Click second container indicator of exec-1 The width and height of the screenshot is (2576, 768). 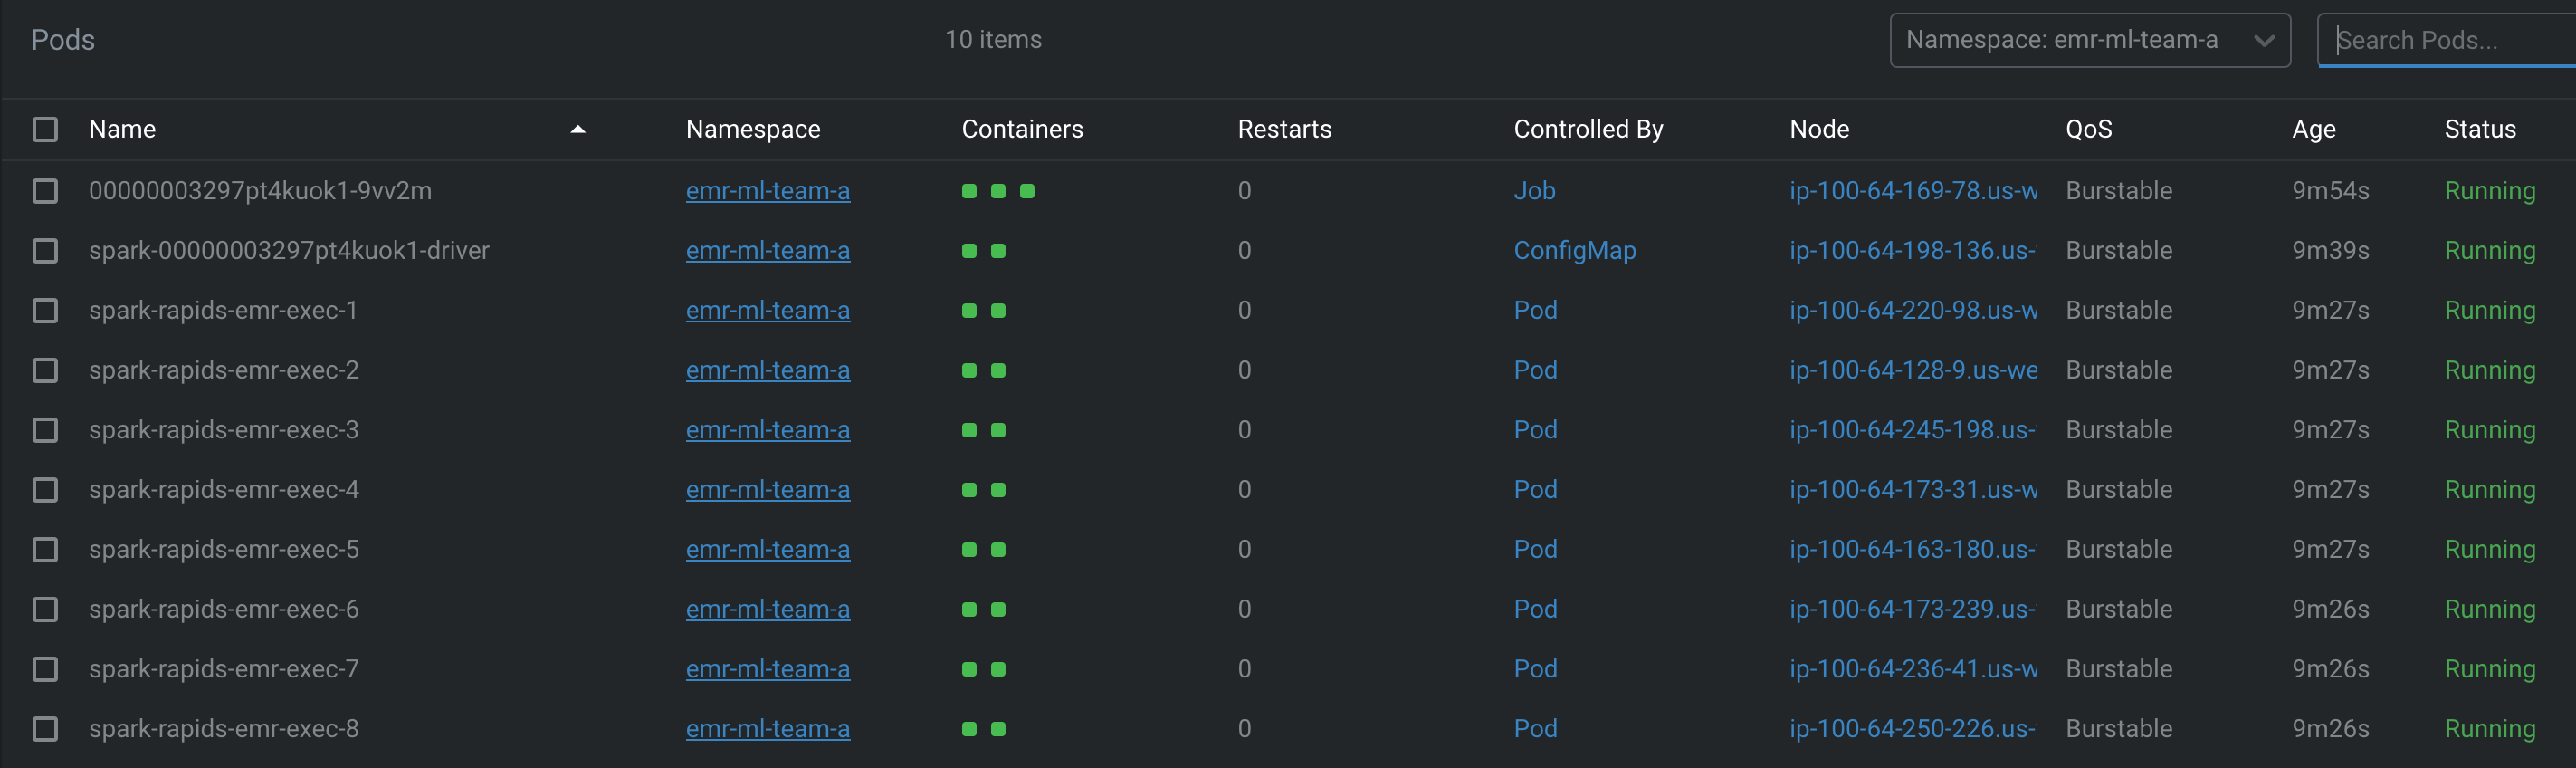pyautogui.click(x=998, y=311)
